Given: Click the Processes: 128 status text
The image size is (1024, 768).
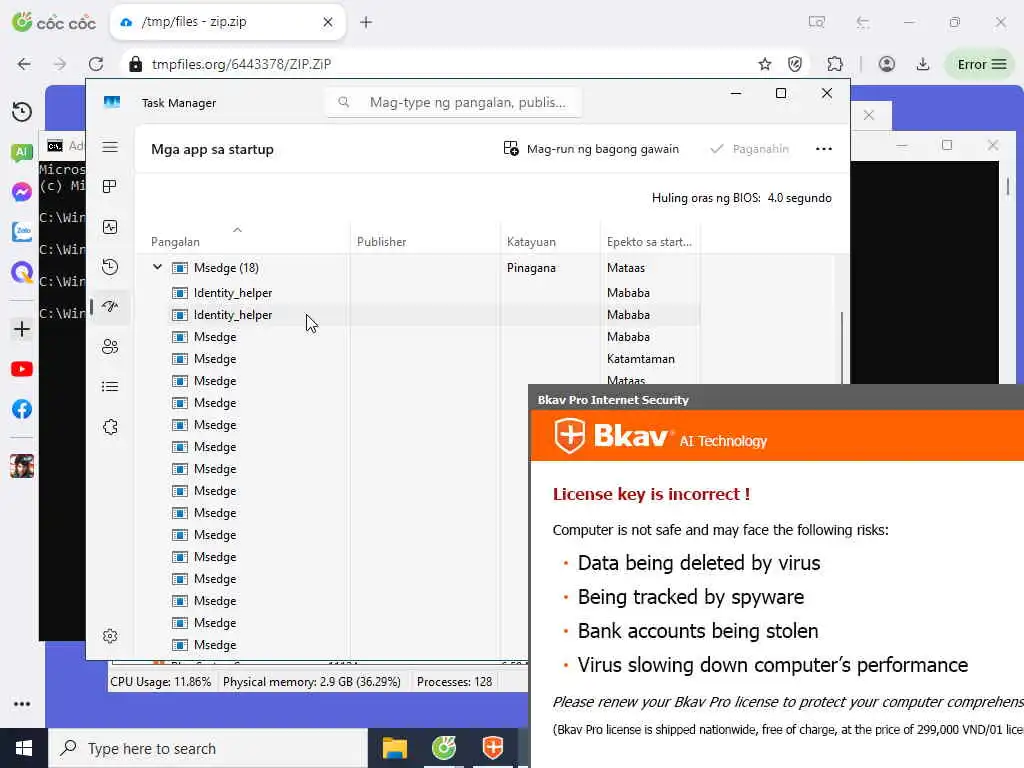Looking at the screenshot, I should point(455,682).
